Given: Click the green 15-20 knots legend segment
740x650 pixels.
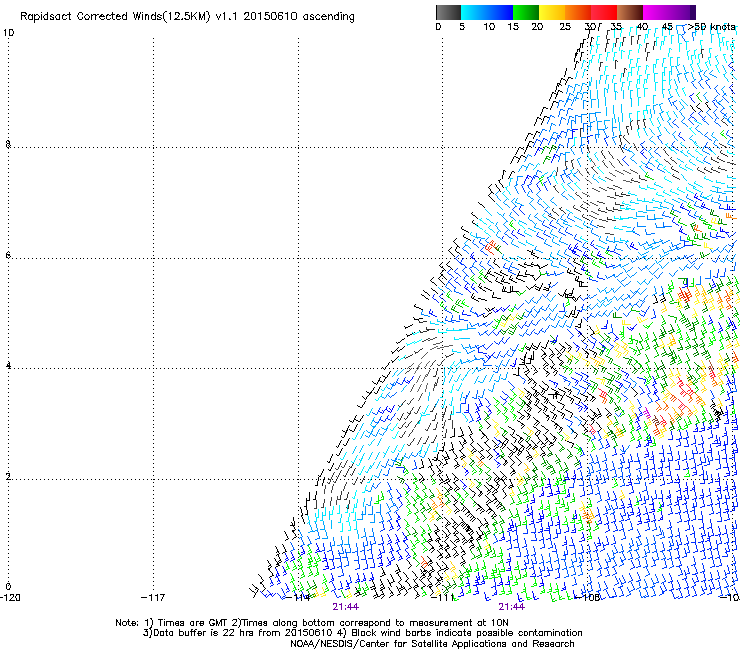Looking at the screenshot, I should tap(526, 12).
